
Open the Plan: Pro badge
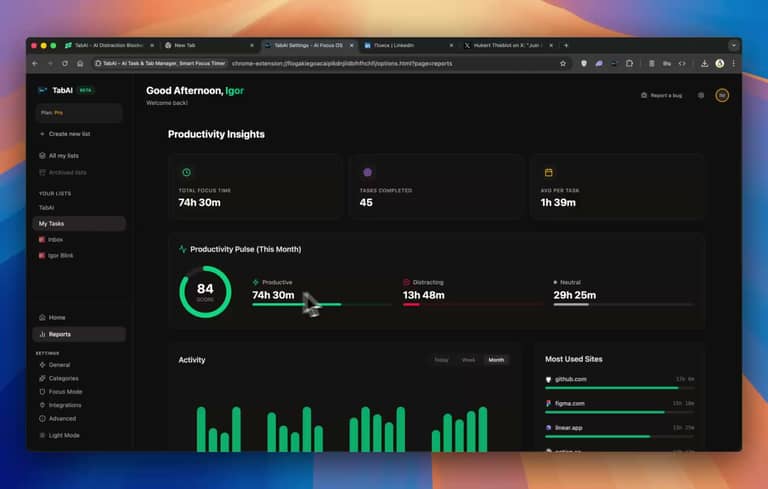tap(79, 113)
